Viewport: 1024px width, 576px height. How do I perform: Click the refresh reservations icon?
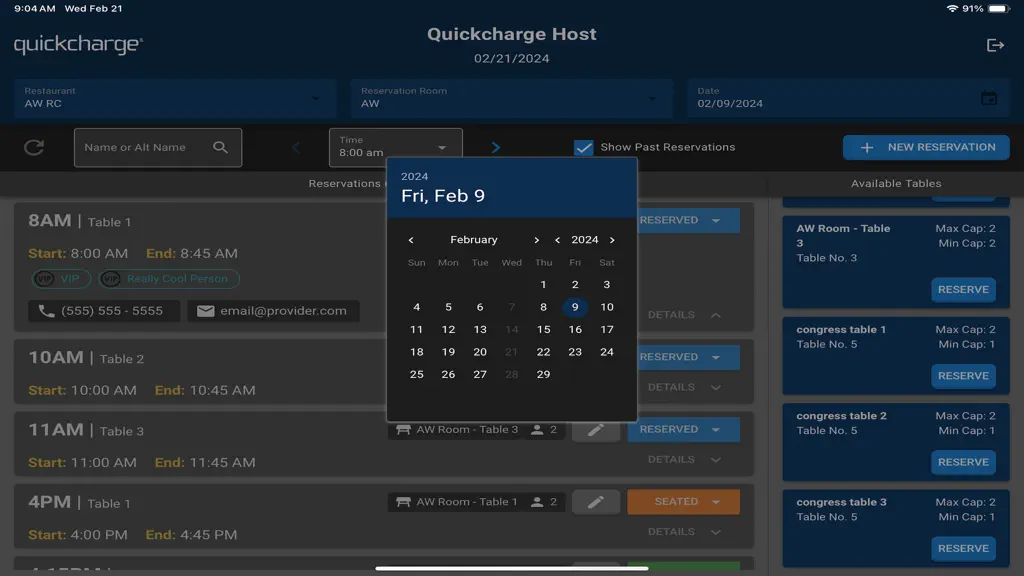click(x=34, y=148)
